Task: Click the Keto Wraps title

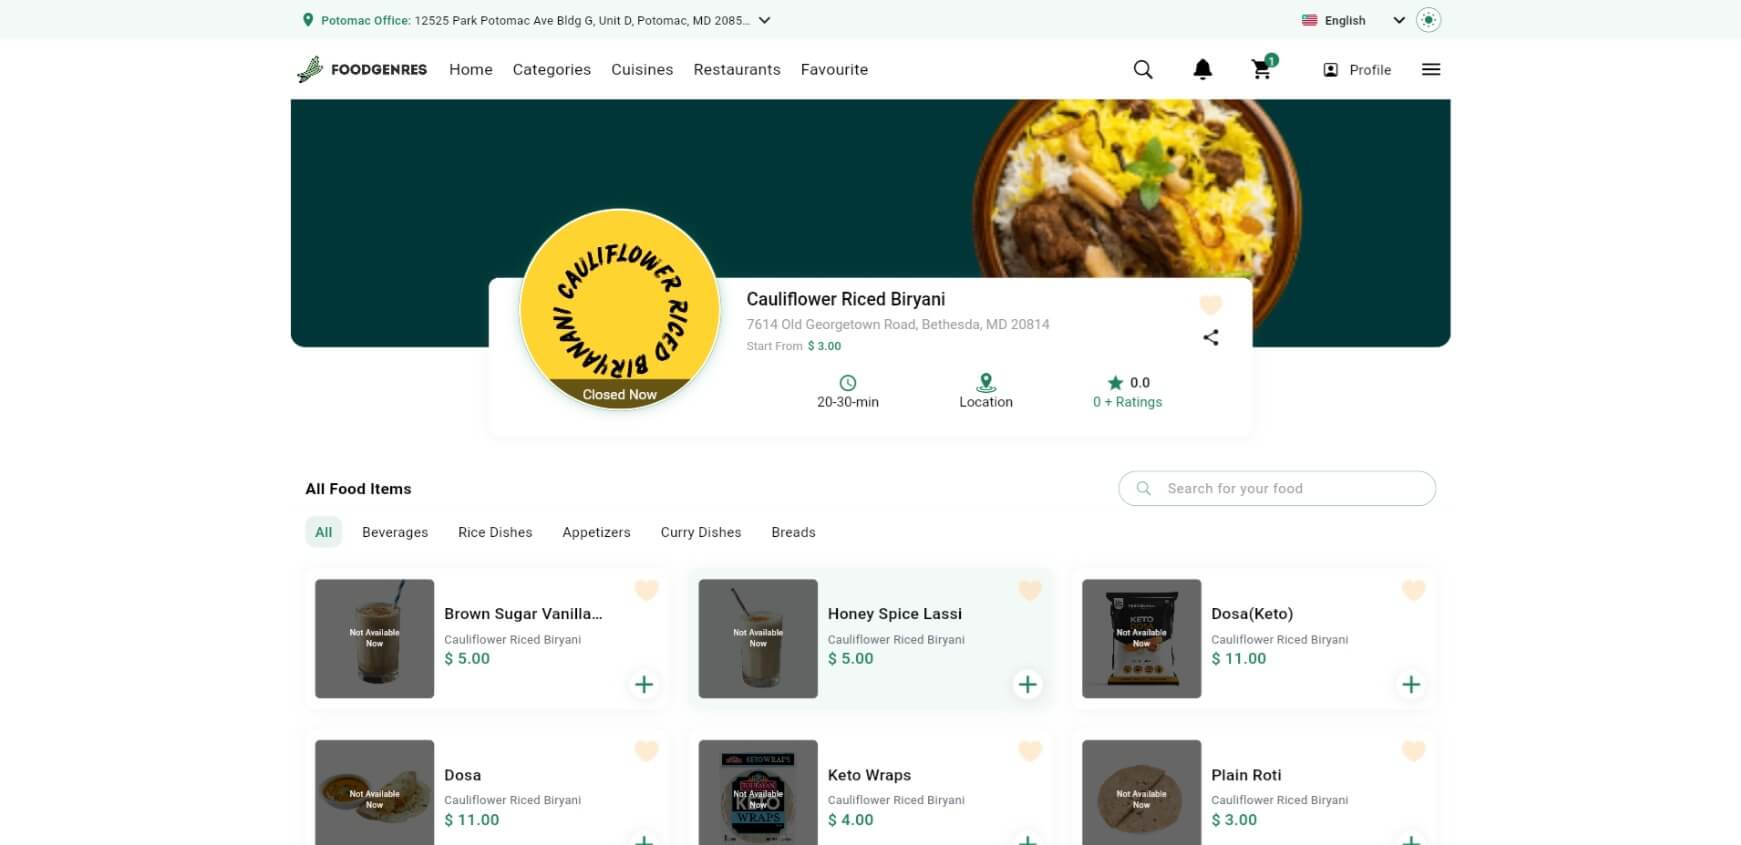Action: pyautogui.click(x=869, y=775)
